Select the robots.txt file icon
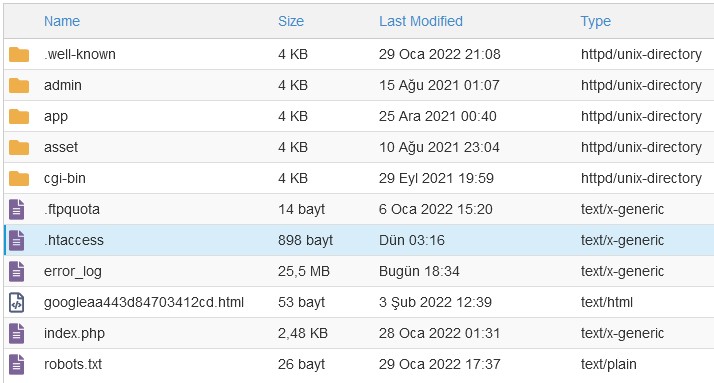Viewport: 714px width, 383px height. click(x=16, y=364)
